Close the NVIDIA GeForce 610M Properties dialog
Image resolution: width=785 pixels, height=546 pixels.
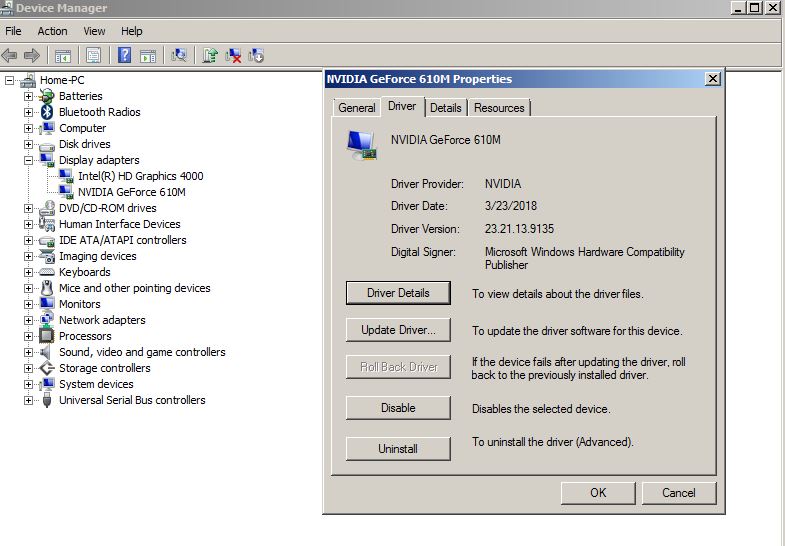point(712,79)
